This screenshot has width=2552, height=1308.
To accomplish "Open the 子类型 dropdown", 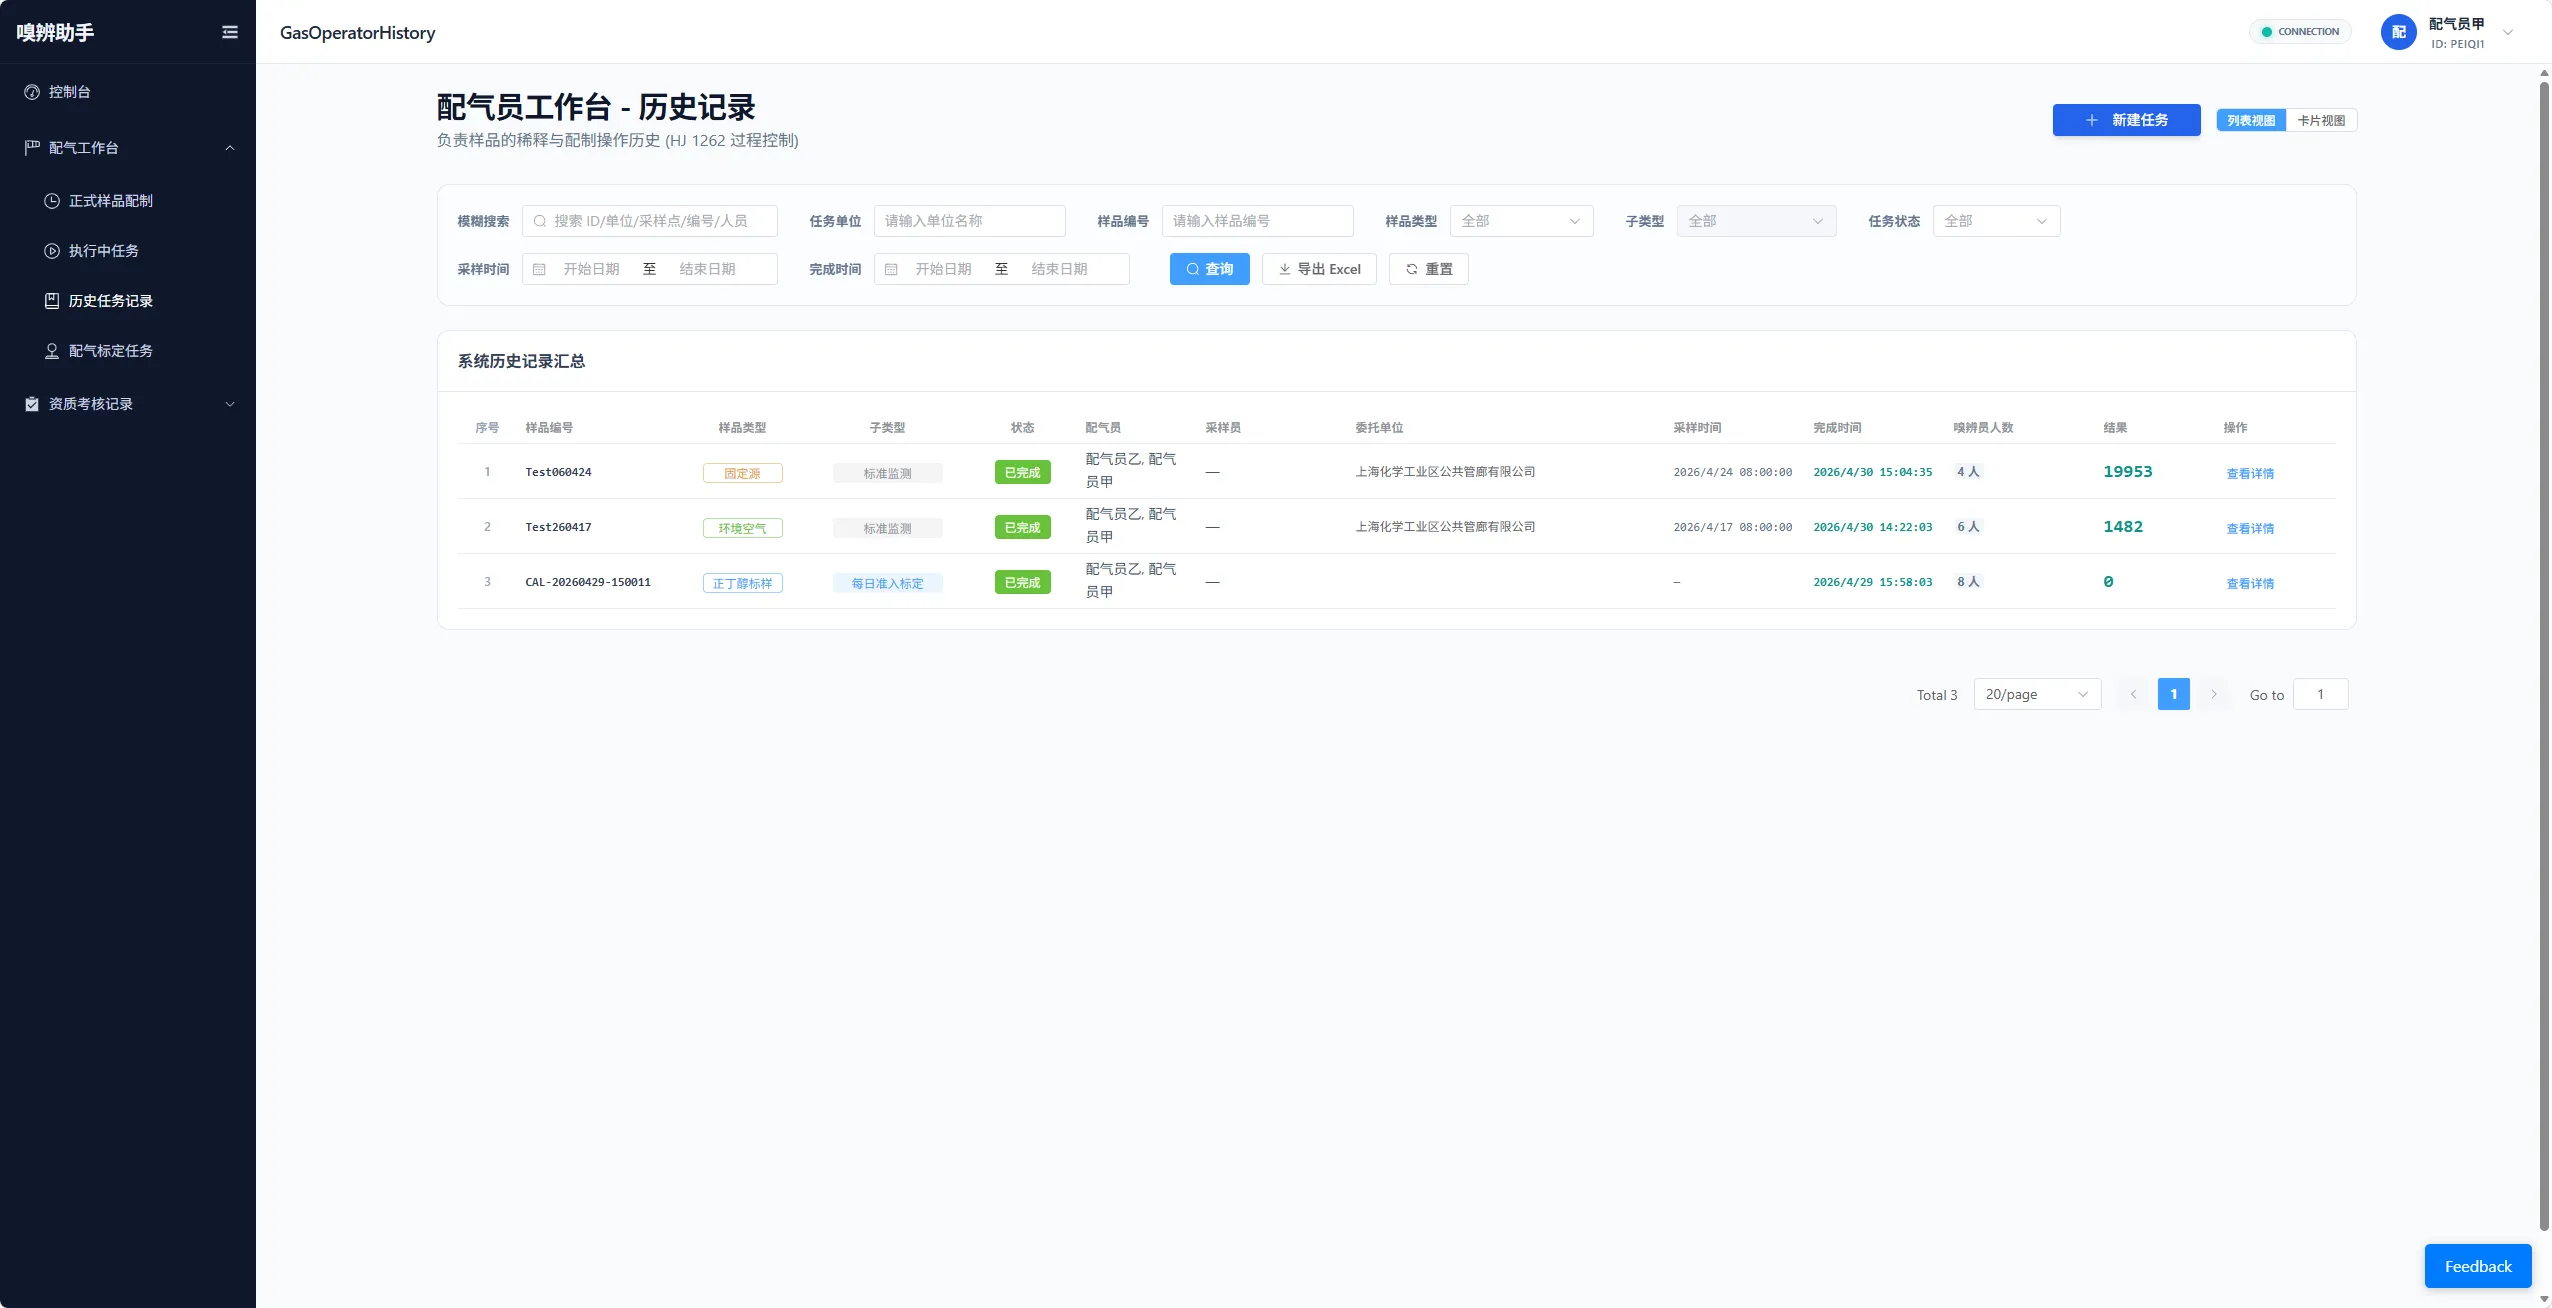I will pos(1756,221).
